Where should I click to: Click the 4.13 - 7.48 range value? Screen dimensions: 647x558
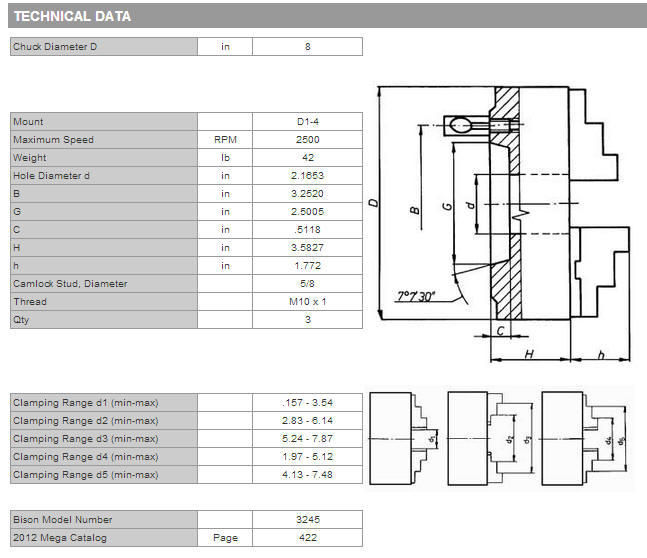click(307, 475)
